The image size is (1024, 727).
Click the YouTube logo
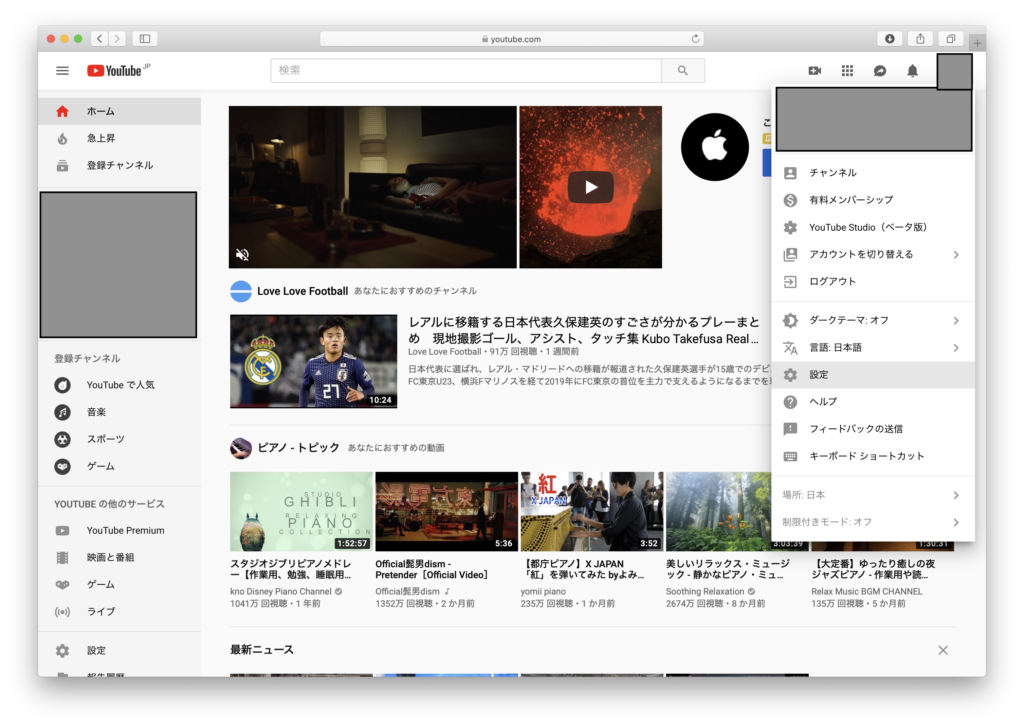point(118,71)
